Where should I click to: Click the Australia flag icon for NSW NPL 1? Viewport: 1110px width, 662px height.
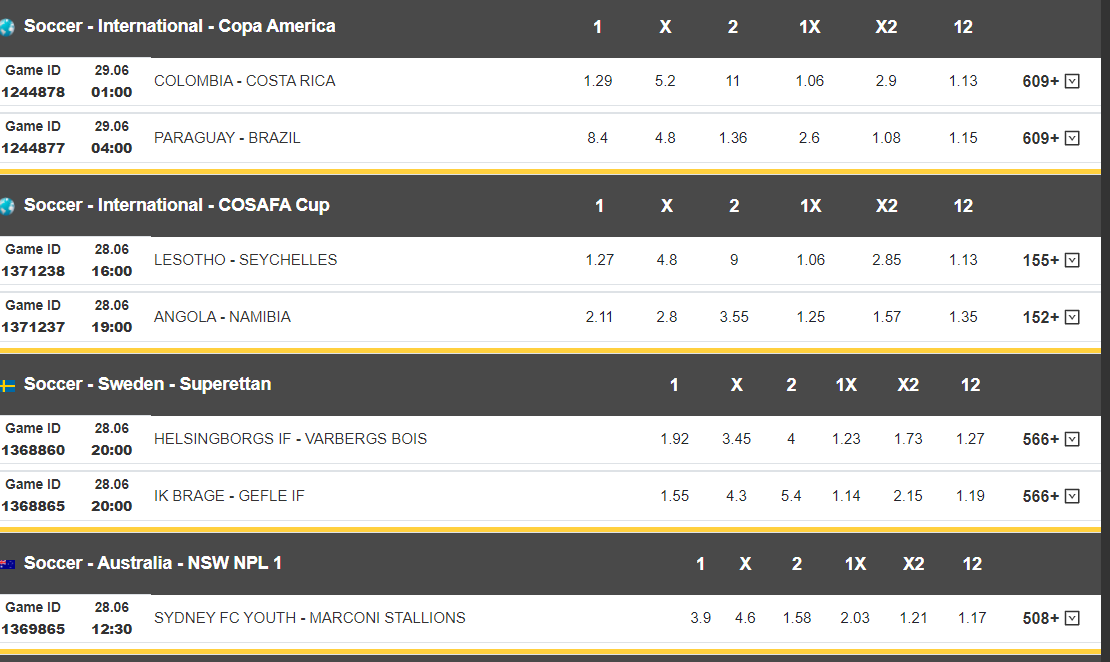pos(7,564)
